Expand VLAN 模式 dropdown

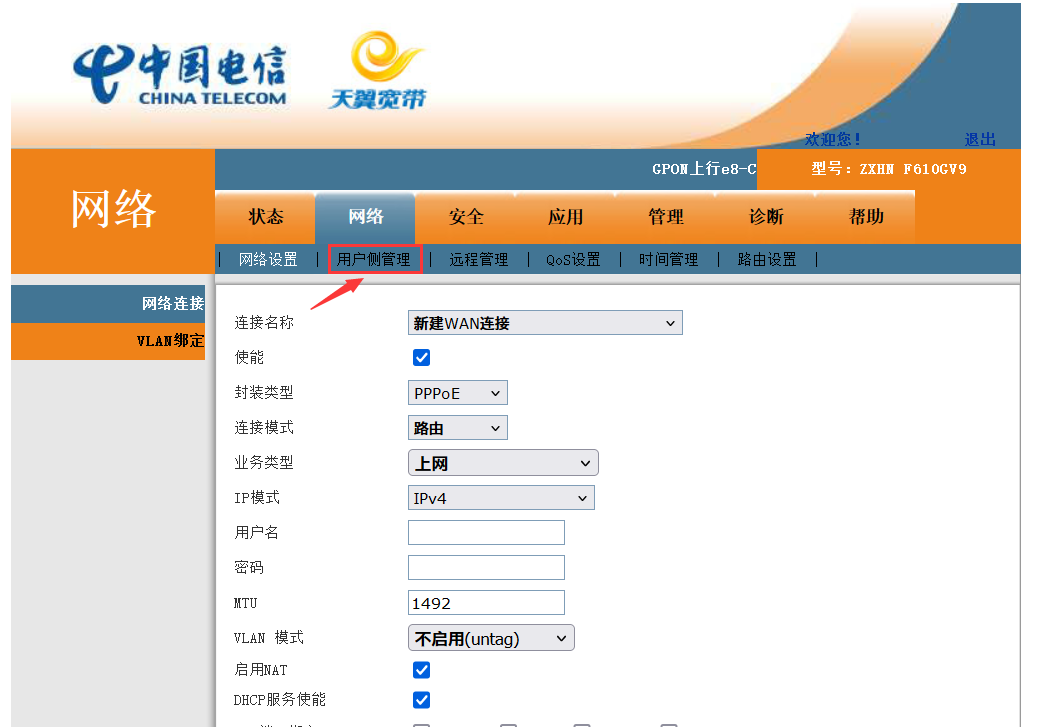491,638
